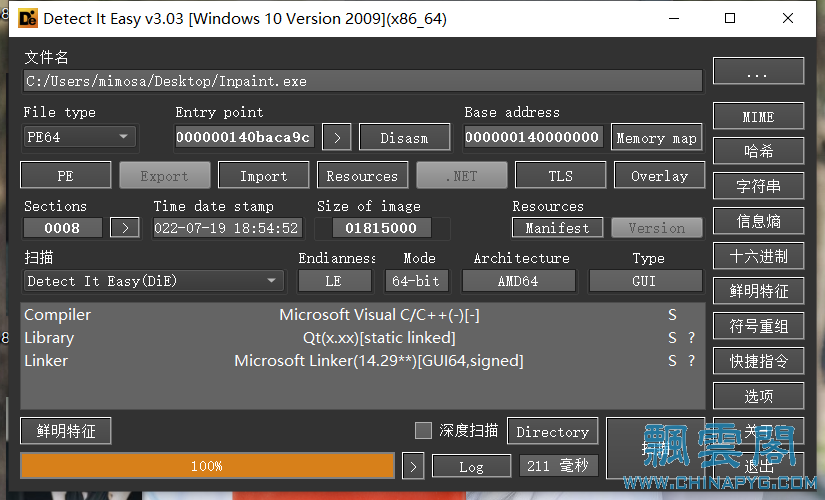Open the Resources button
Image resolution: width=825 pixels, height=500 pixels.
pyautogui.click(x=363, y=175)
